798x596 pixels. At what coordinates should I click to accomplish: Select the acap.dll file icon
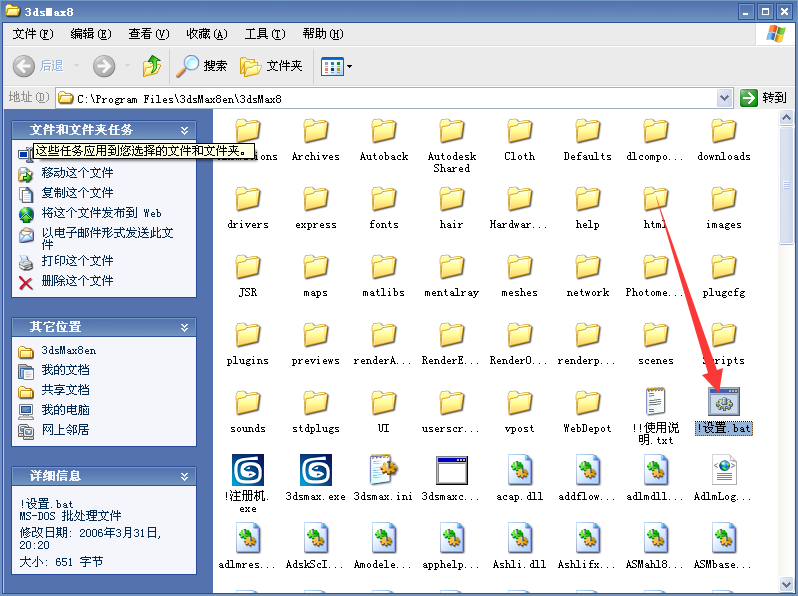520,478
